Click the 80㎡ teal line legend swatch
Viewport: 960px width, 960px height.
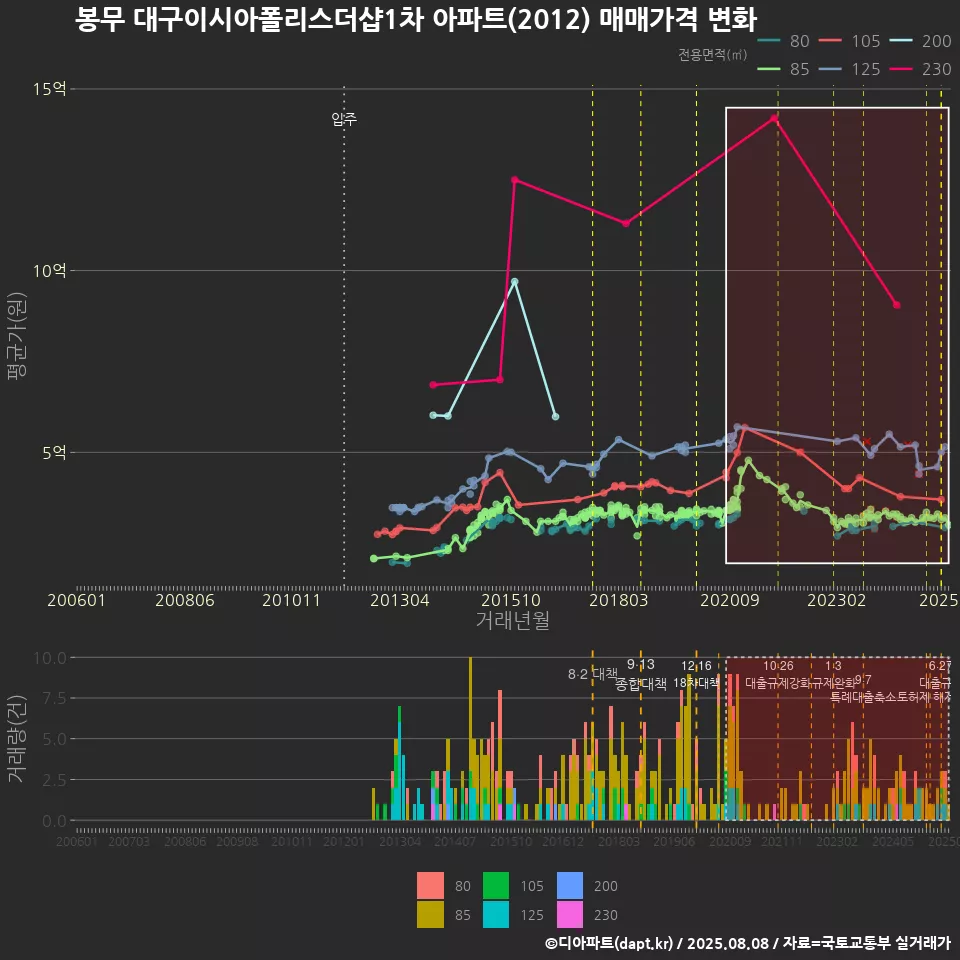pos(768,41)
